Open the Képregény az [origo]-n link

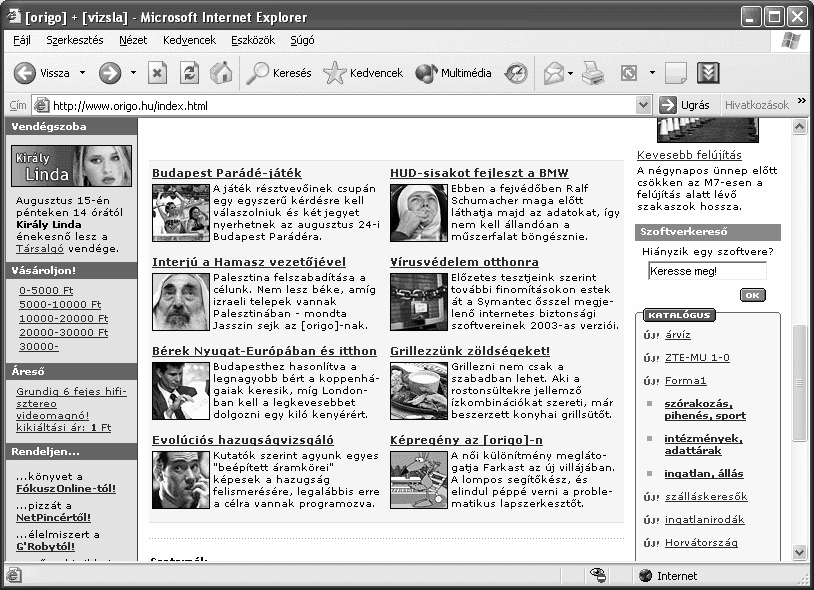click(466, 440)
